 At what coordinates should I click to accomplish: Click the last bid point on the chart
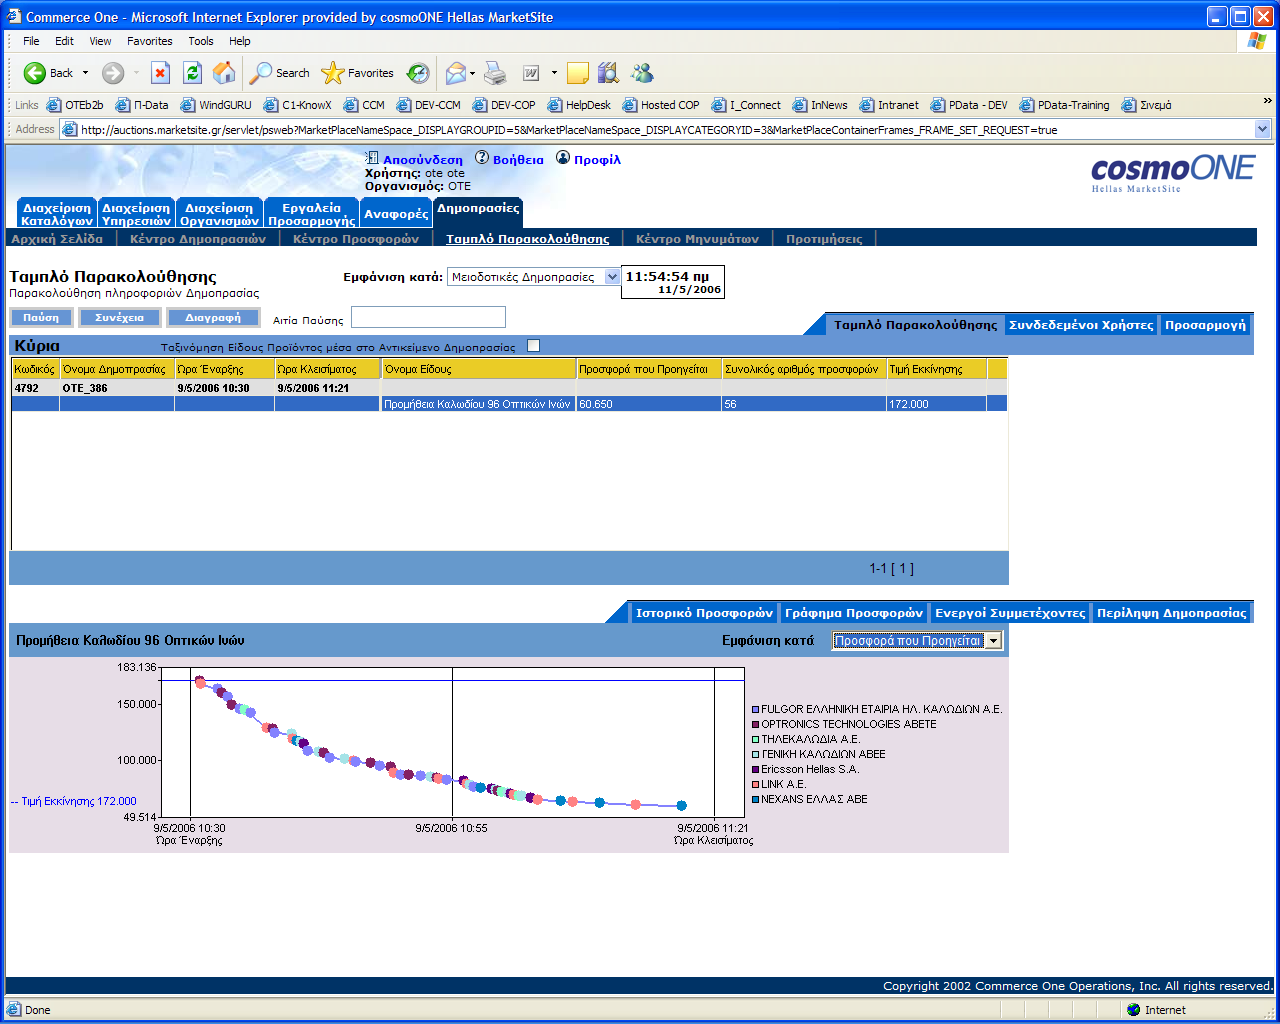(x=682, y=805)
